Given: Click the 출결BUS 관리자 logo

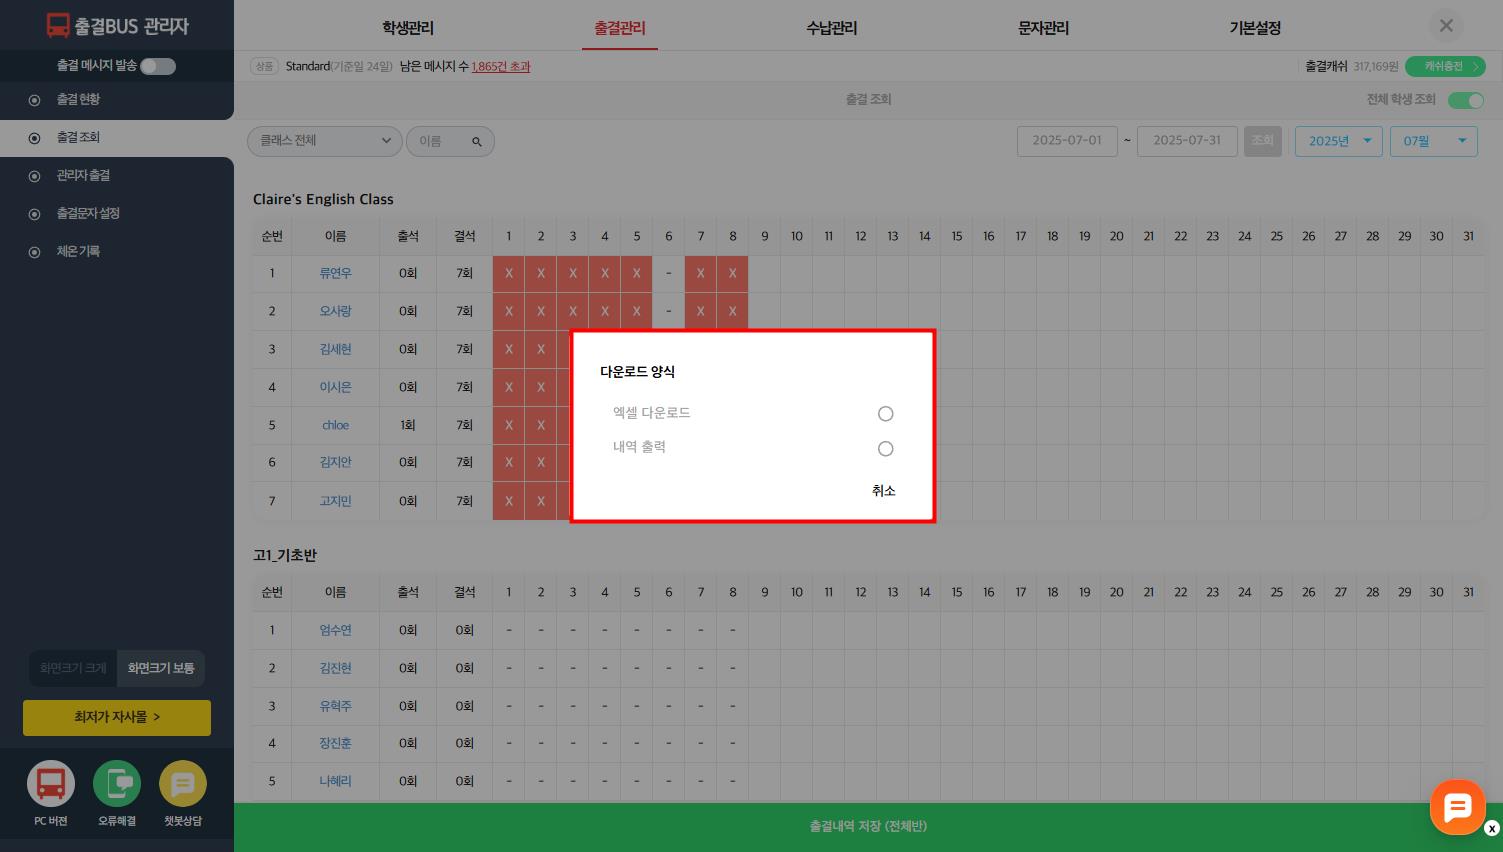Looking at the screenshot, I should pyautogui.click(x=117, y=26).
